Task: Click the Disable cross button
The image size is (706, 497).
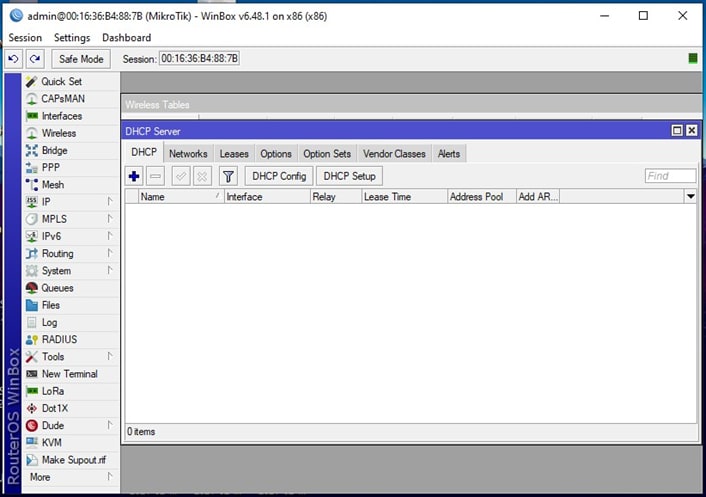Action: (x=202, y=176)
